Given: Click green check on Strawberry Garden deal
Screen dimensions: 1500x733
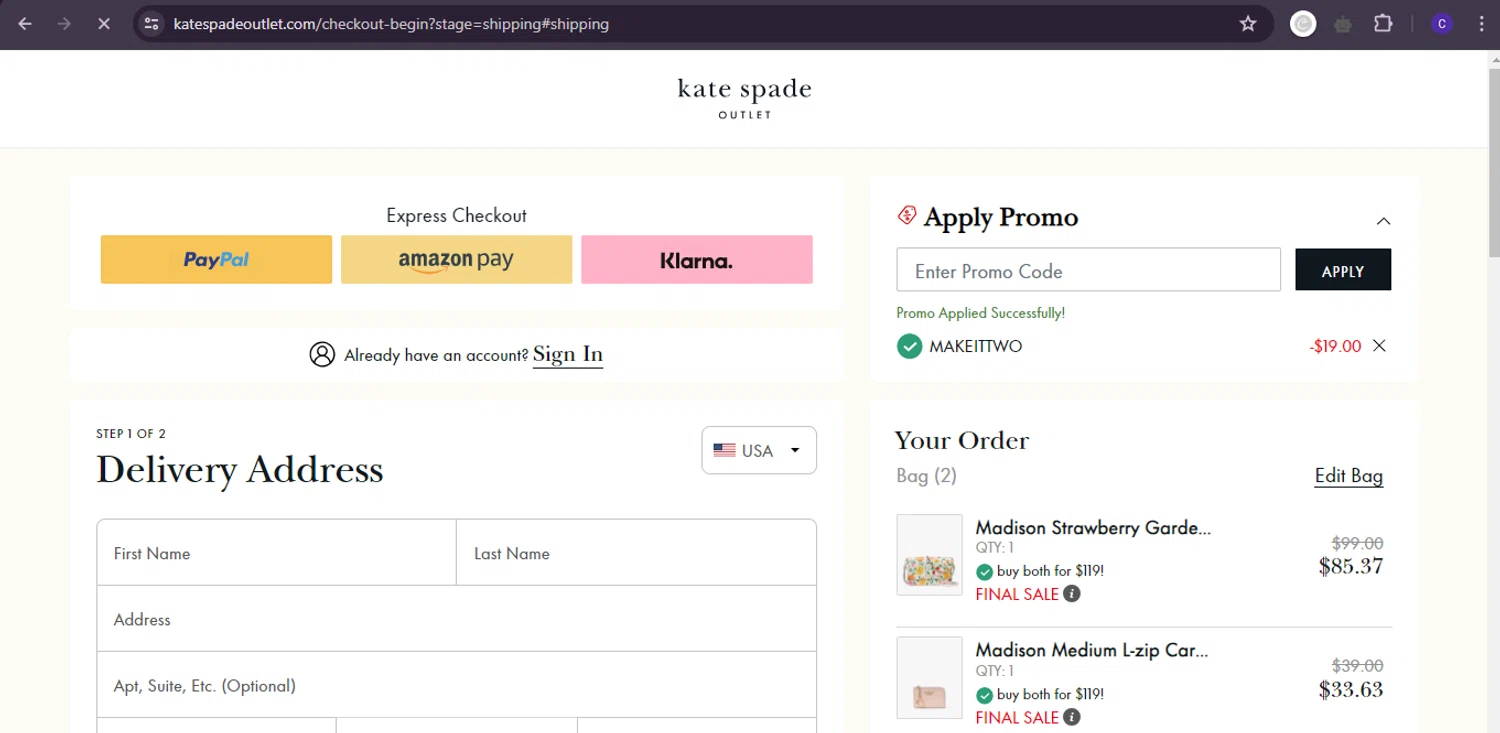Looking at the screenshot, I should (984, 572).
